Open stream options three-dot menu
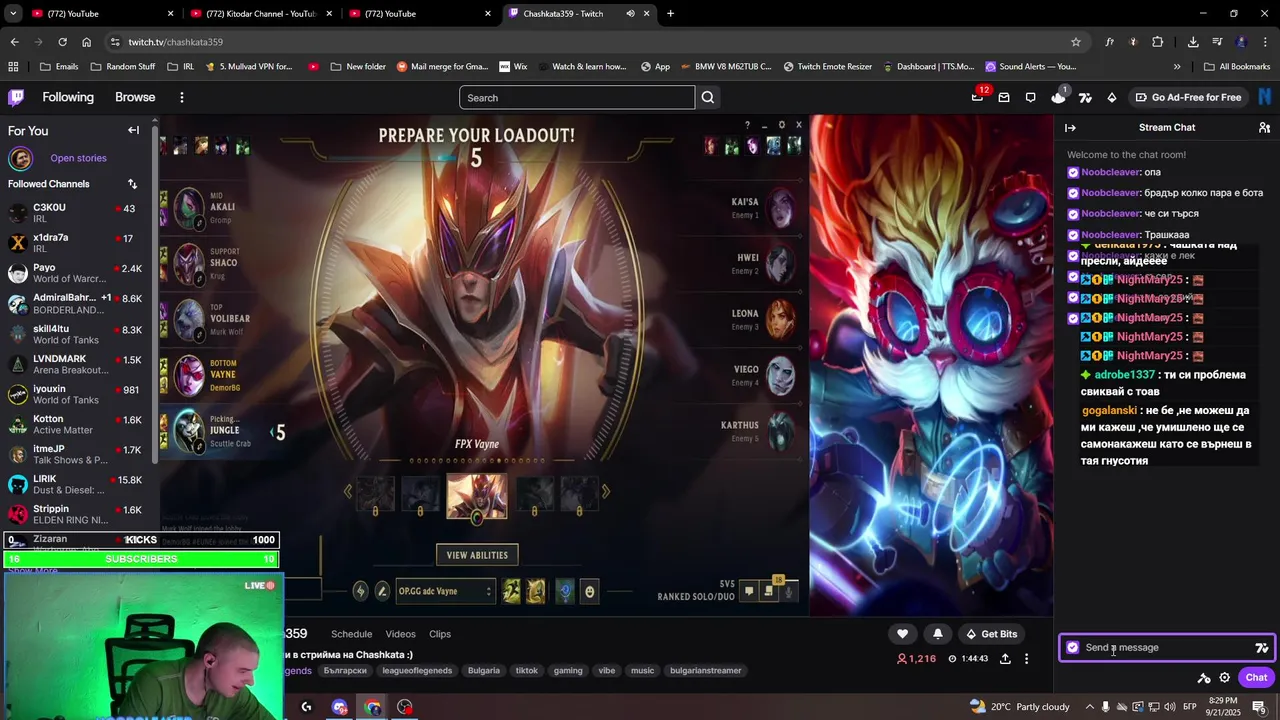Viewport: 1280px width, 720px height. coord(1026,659)
